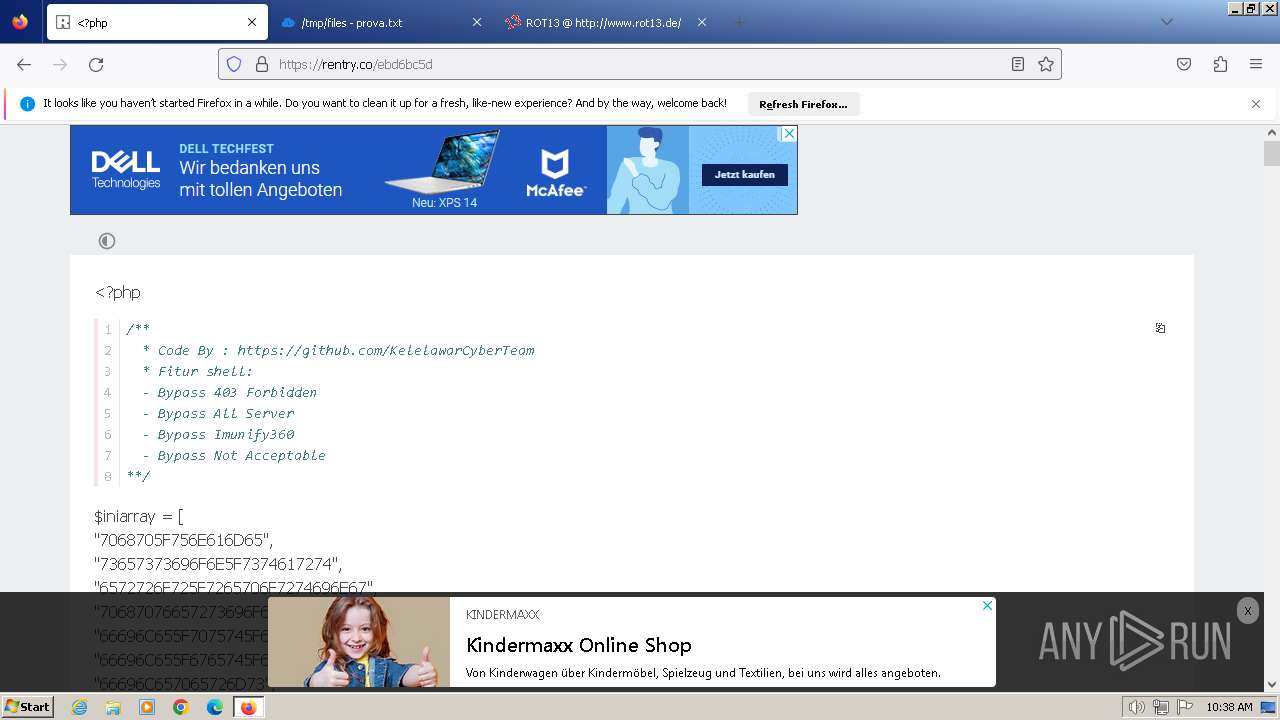
Task: Open Action Center flag icon
Action: tap(1185, 707)
